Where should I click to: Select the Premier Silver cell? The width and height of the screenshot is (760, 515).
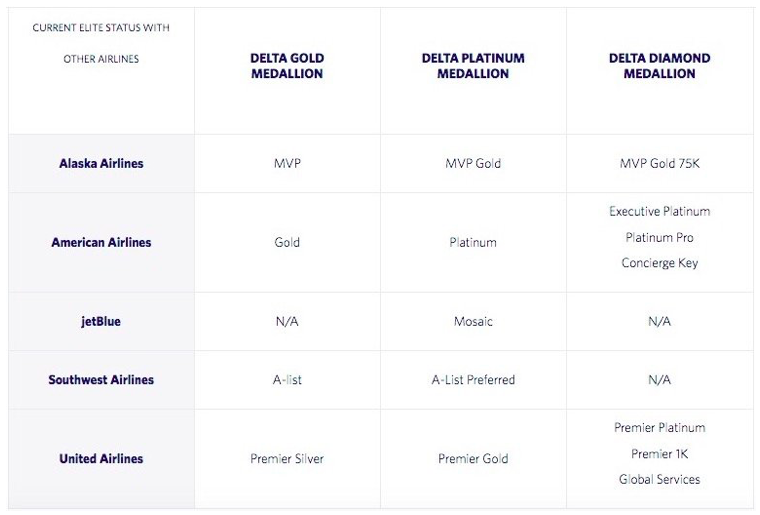[287, 459]
